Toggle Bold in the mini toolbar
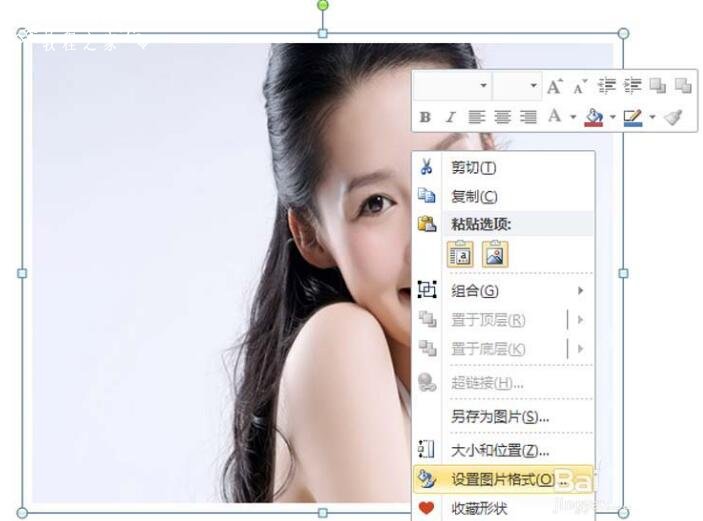 click(x=425, y=117)
